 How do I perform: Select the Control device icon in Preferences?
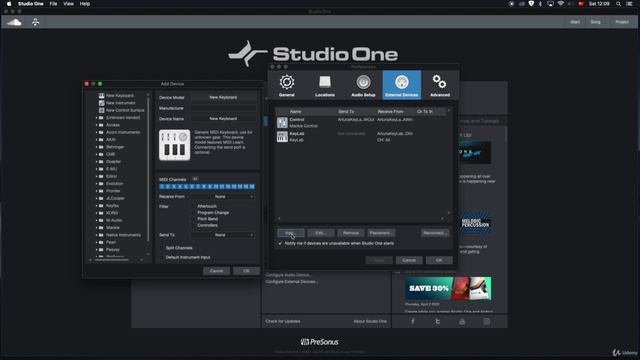click(282, 122)
